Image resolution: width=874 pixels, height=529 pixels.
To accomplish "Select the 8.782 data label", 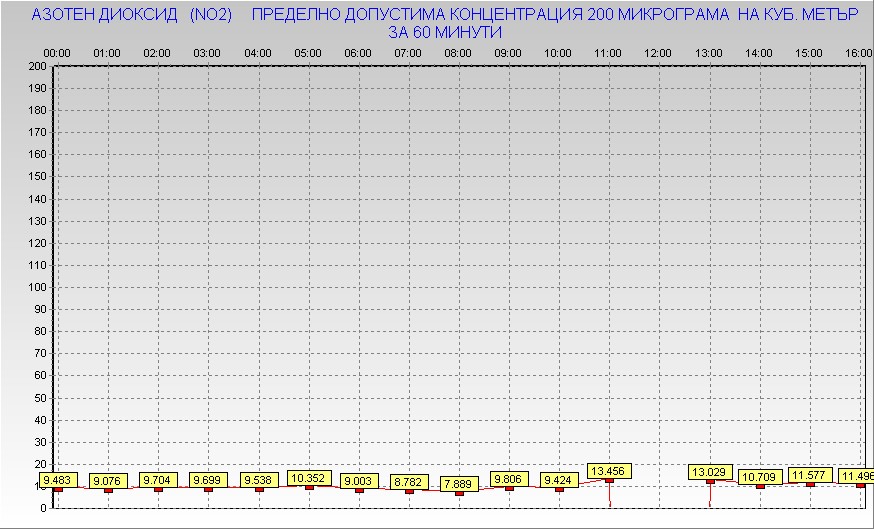I will [x=409, y=482].
